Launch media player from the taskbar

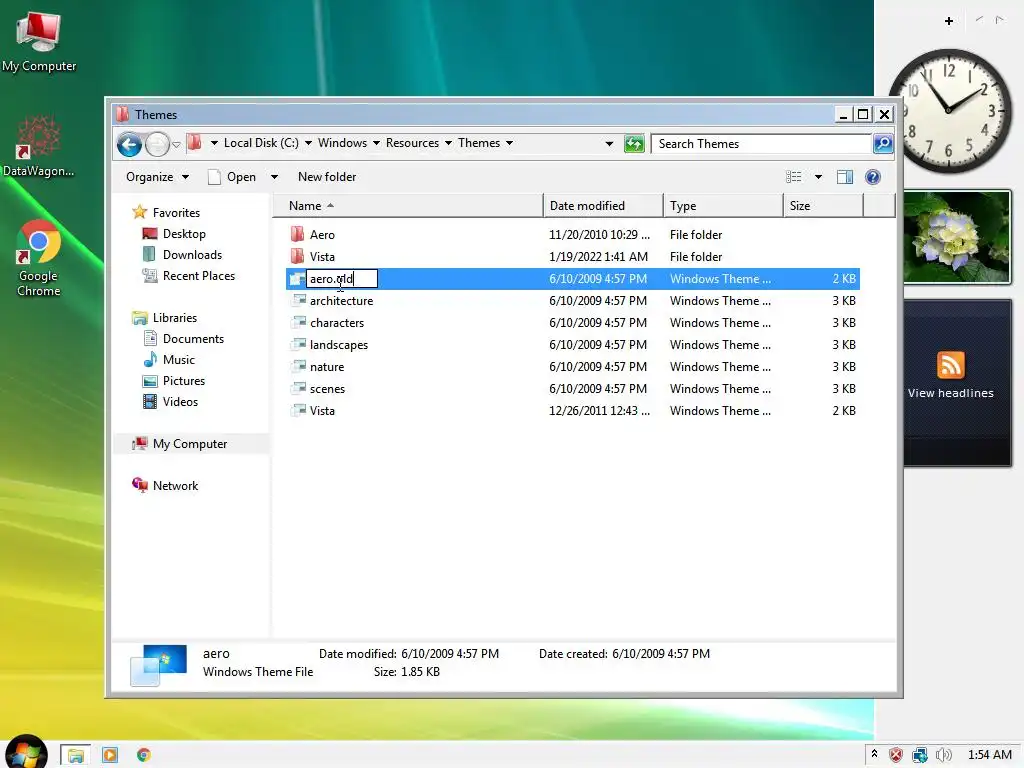click(x=110, y=756)
